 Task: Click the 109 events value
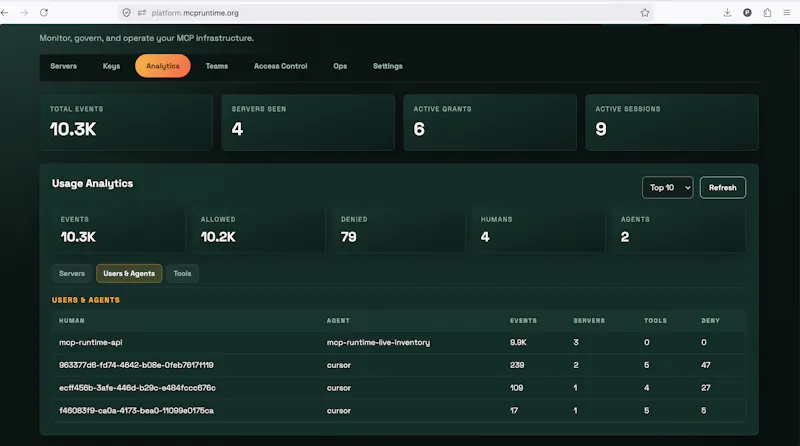pyautogui.click(x=516, y=388)
